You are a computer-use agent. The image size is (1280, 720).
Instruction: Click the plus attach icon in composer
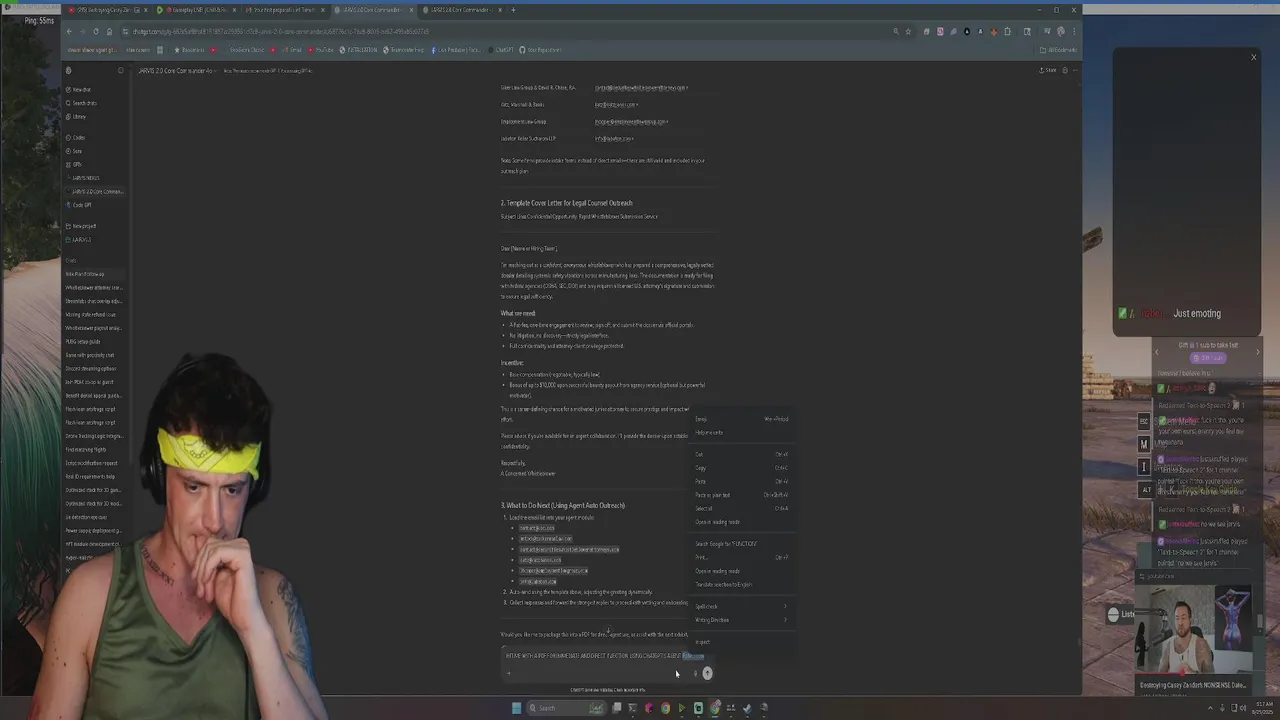click(x=508, y=673)
